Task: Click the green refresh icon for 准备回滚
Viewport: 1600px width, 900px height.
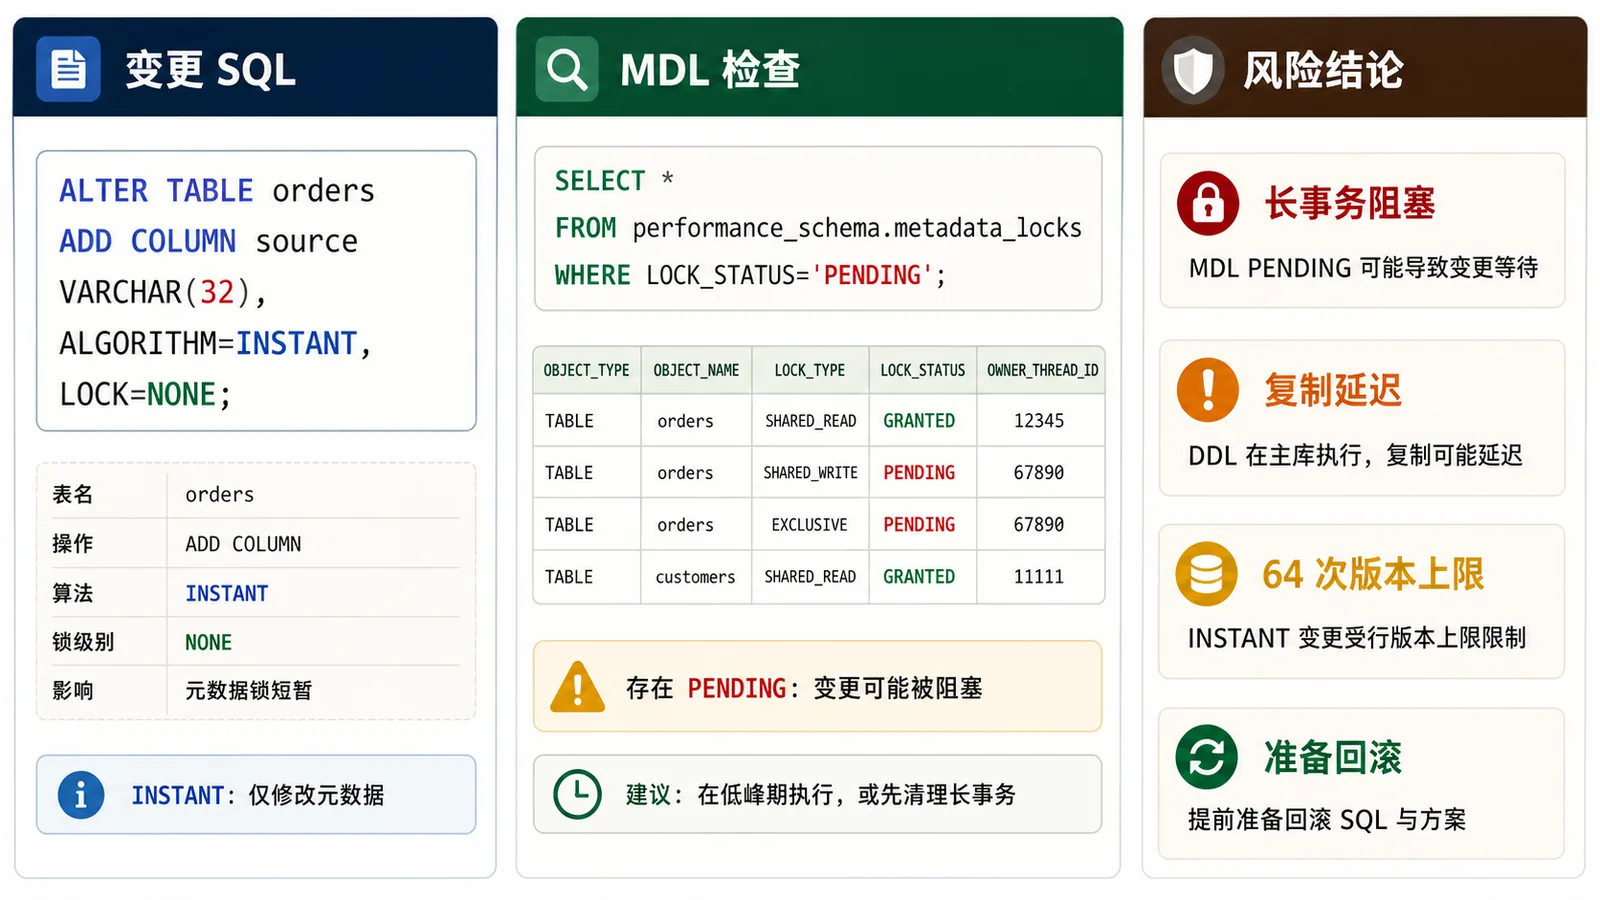Action: click(1207, 757)
